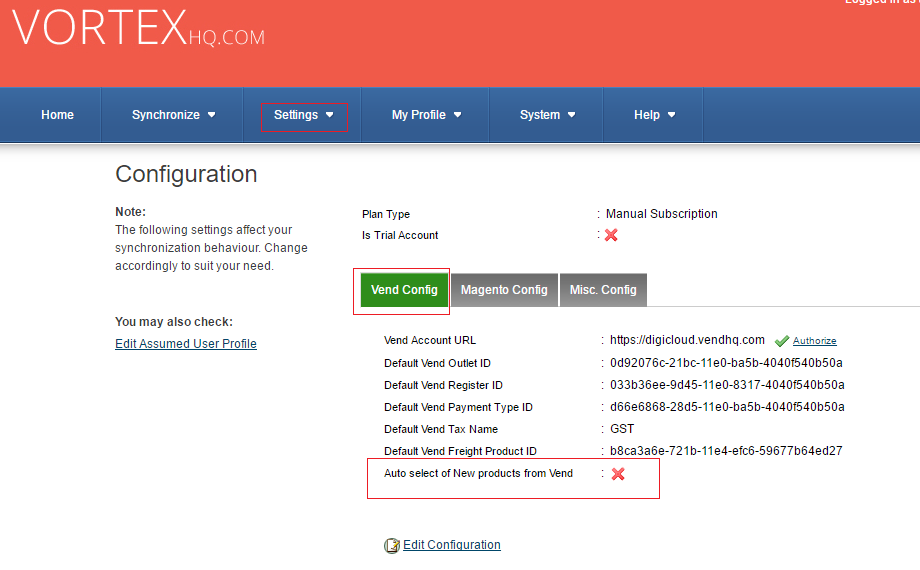The width and height of the screenshot is (920, 570).
Task: Click the Auto select of New products label
Action: point(478,474)
